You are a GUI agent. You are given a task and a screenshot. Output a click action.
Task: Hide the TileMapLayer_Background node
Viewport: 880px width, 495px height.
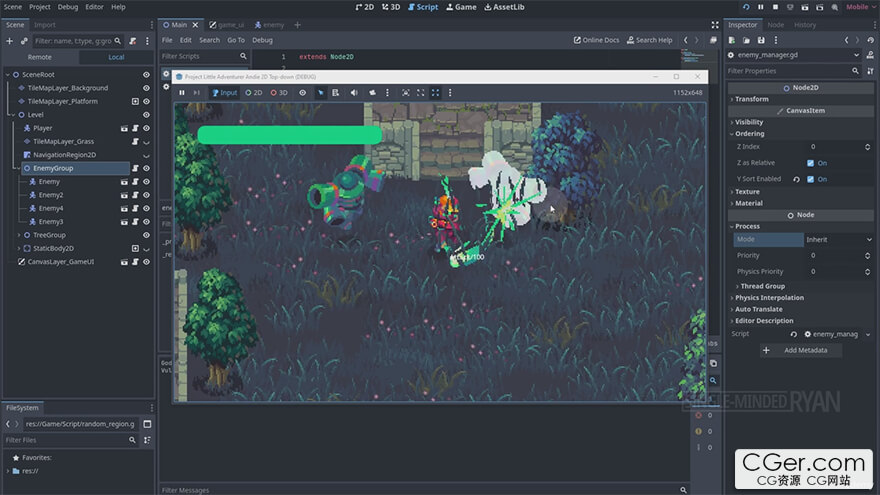click(x=146, y=88)
